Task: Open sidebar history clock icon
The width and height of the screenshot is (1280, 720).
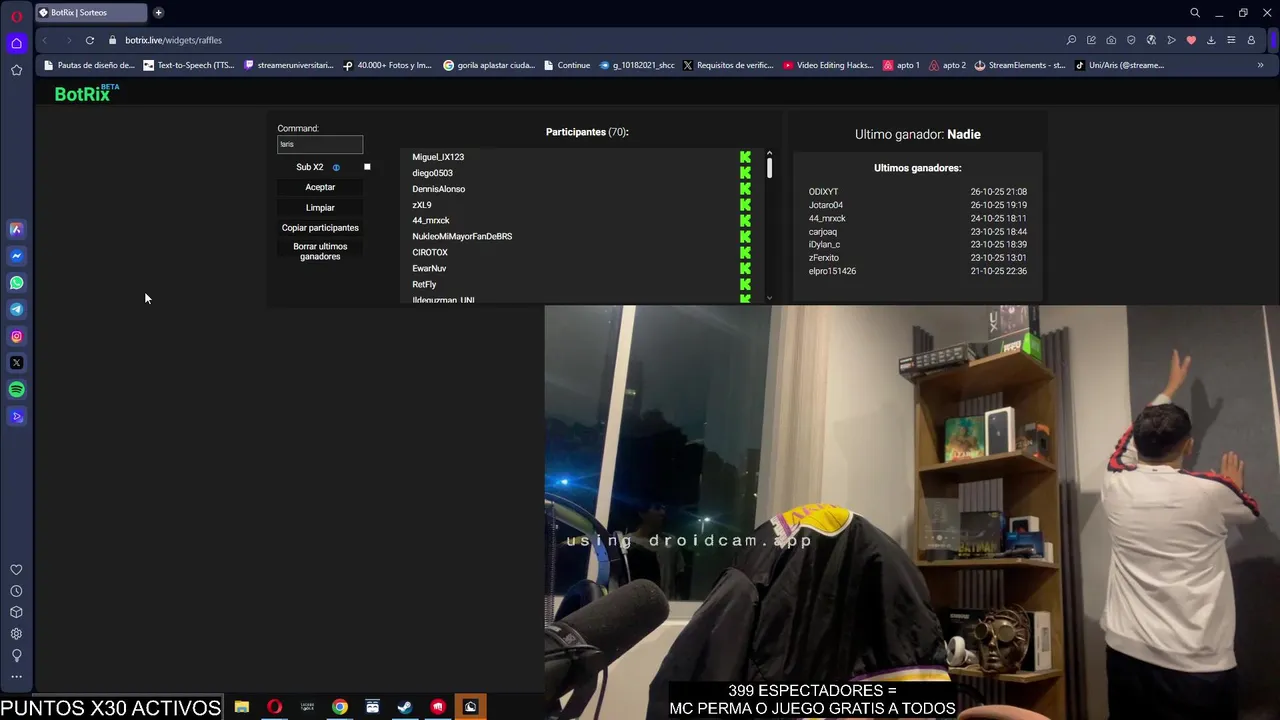Action: 16,591
